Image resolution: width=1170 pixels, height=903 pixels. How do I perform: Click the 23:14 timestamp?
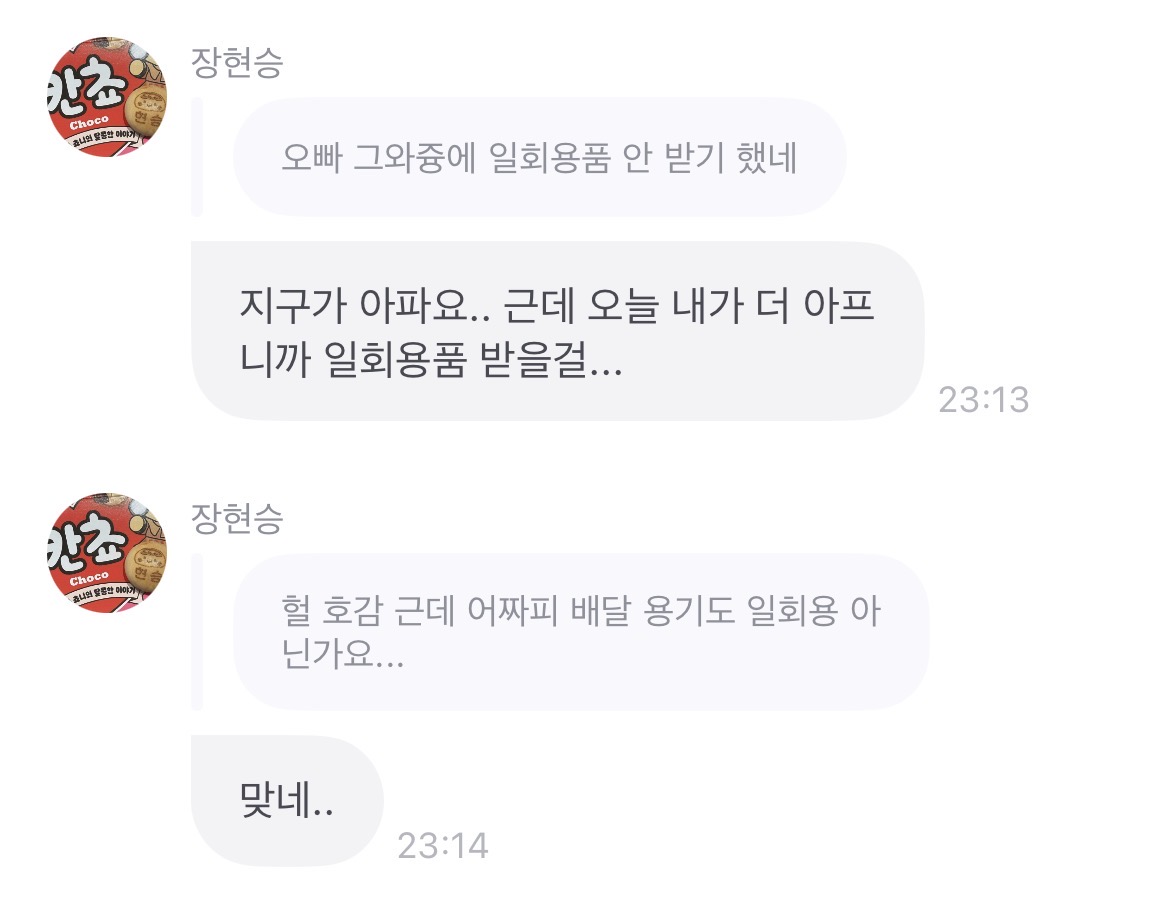tap(442, 846)
